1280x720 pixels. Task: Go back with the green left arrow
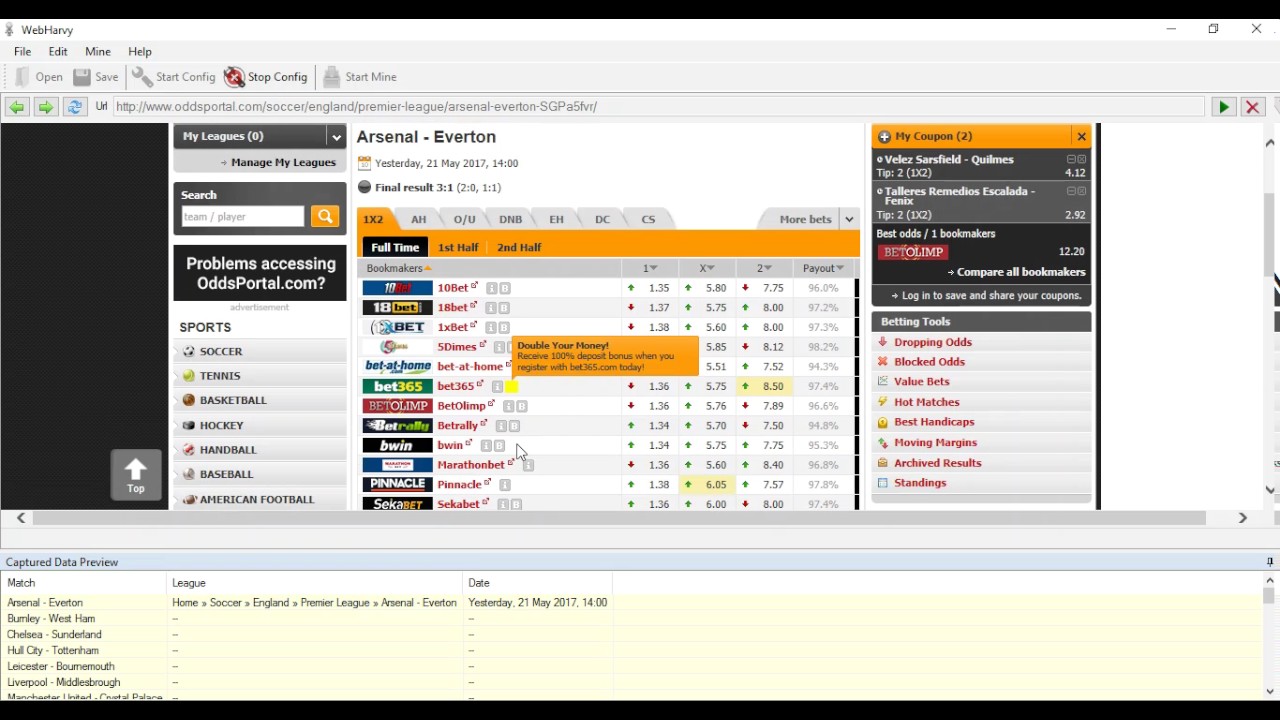coord(17,107)
